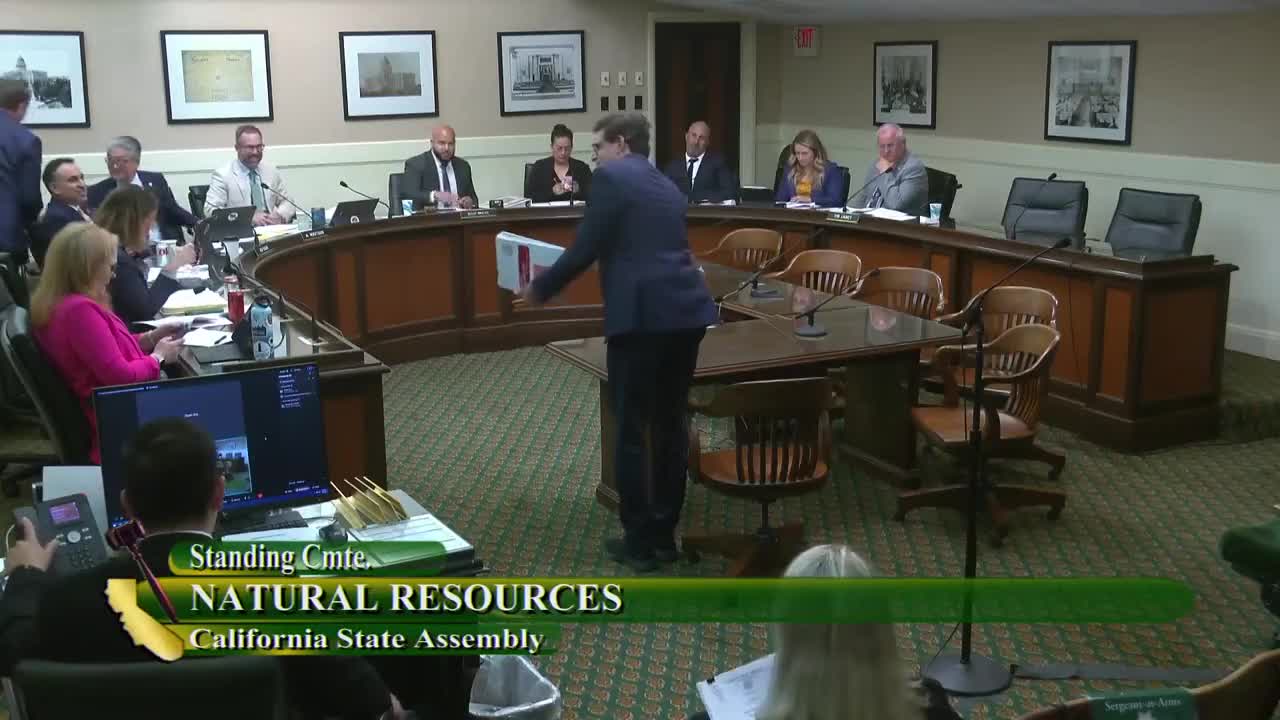Click the "Sergeant-at-Arms" placard

[x=1143, y=706]
